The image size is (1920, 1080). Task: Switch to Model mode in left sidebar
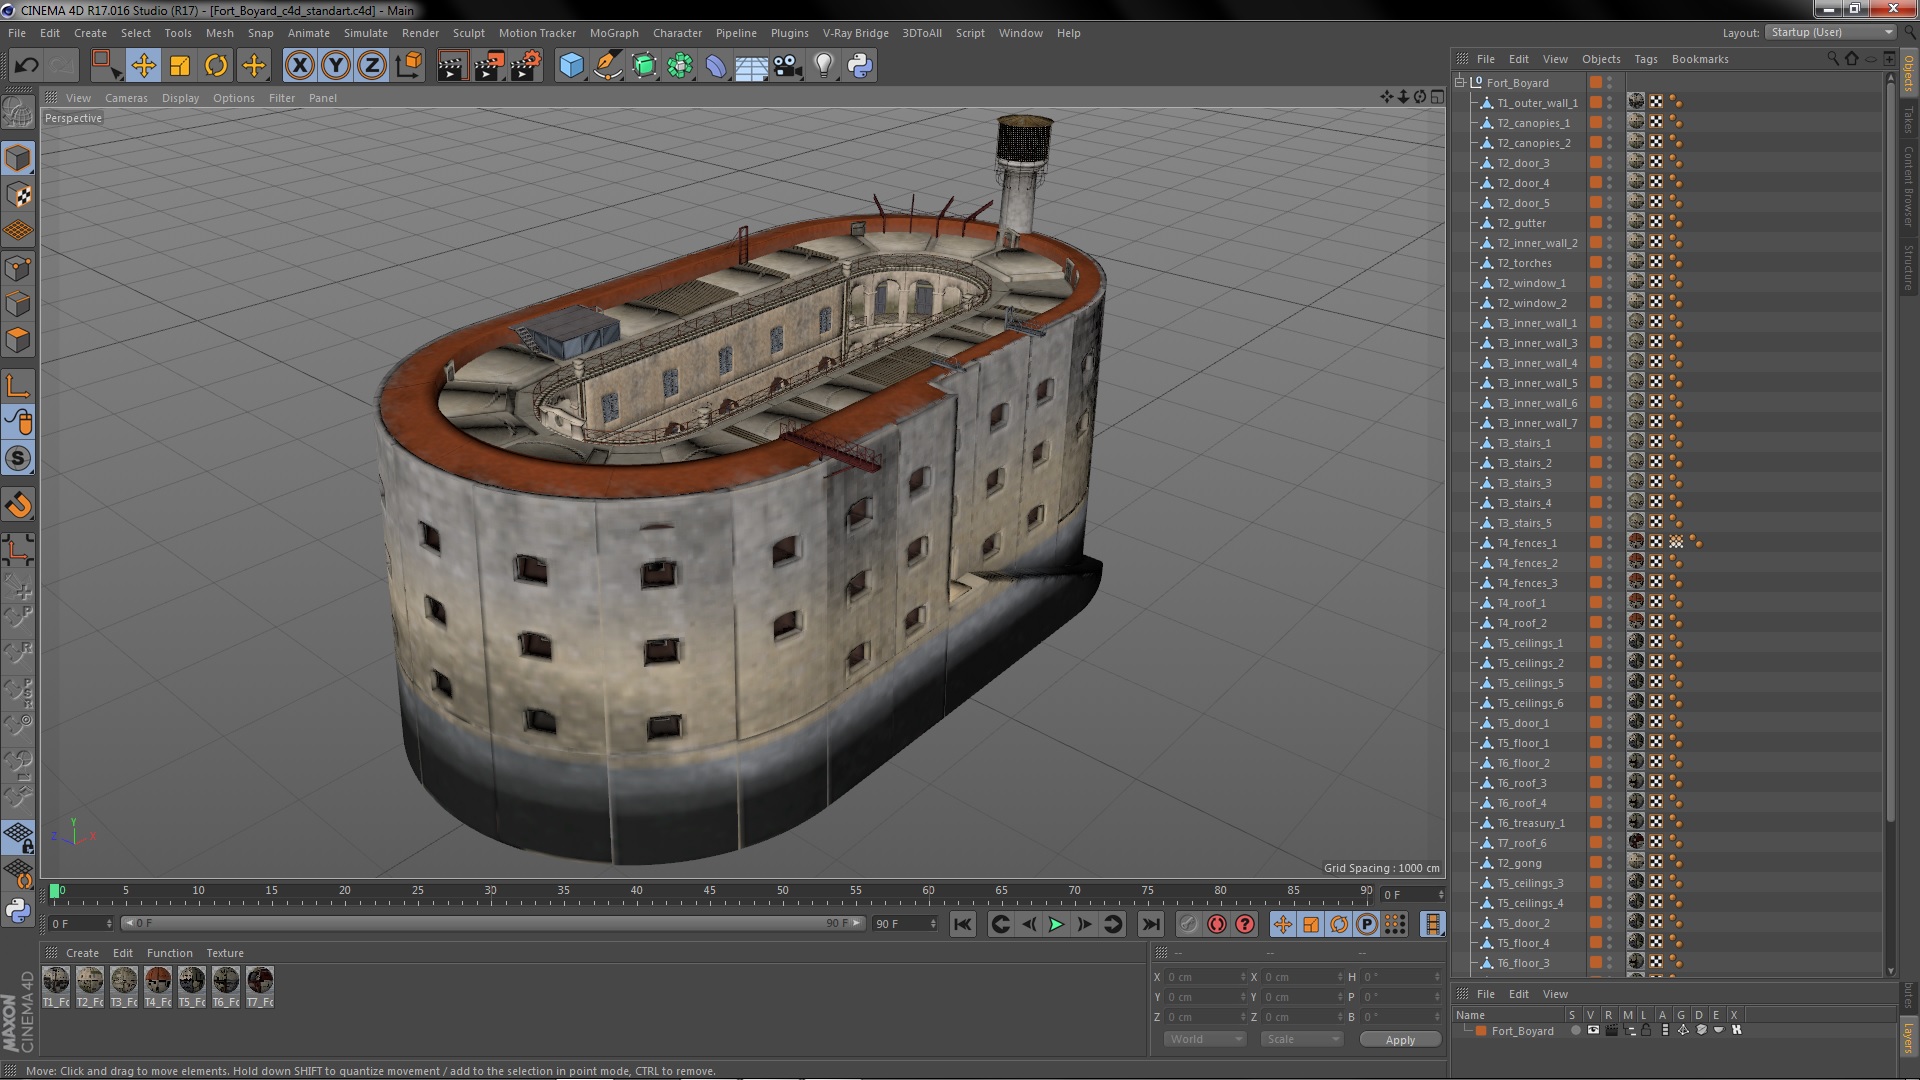(18, 158)
